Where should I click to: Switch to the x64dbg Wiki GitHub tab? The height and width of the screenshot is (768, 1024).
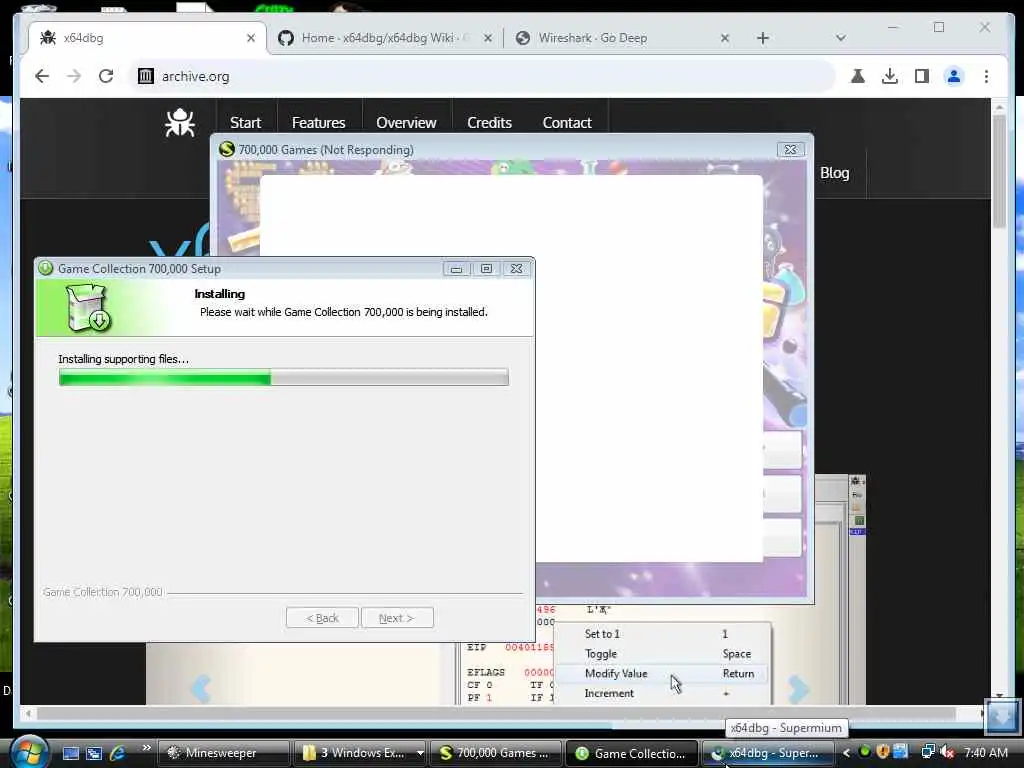(385, 38)
